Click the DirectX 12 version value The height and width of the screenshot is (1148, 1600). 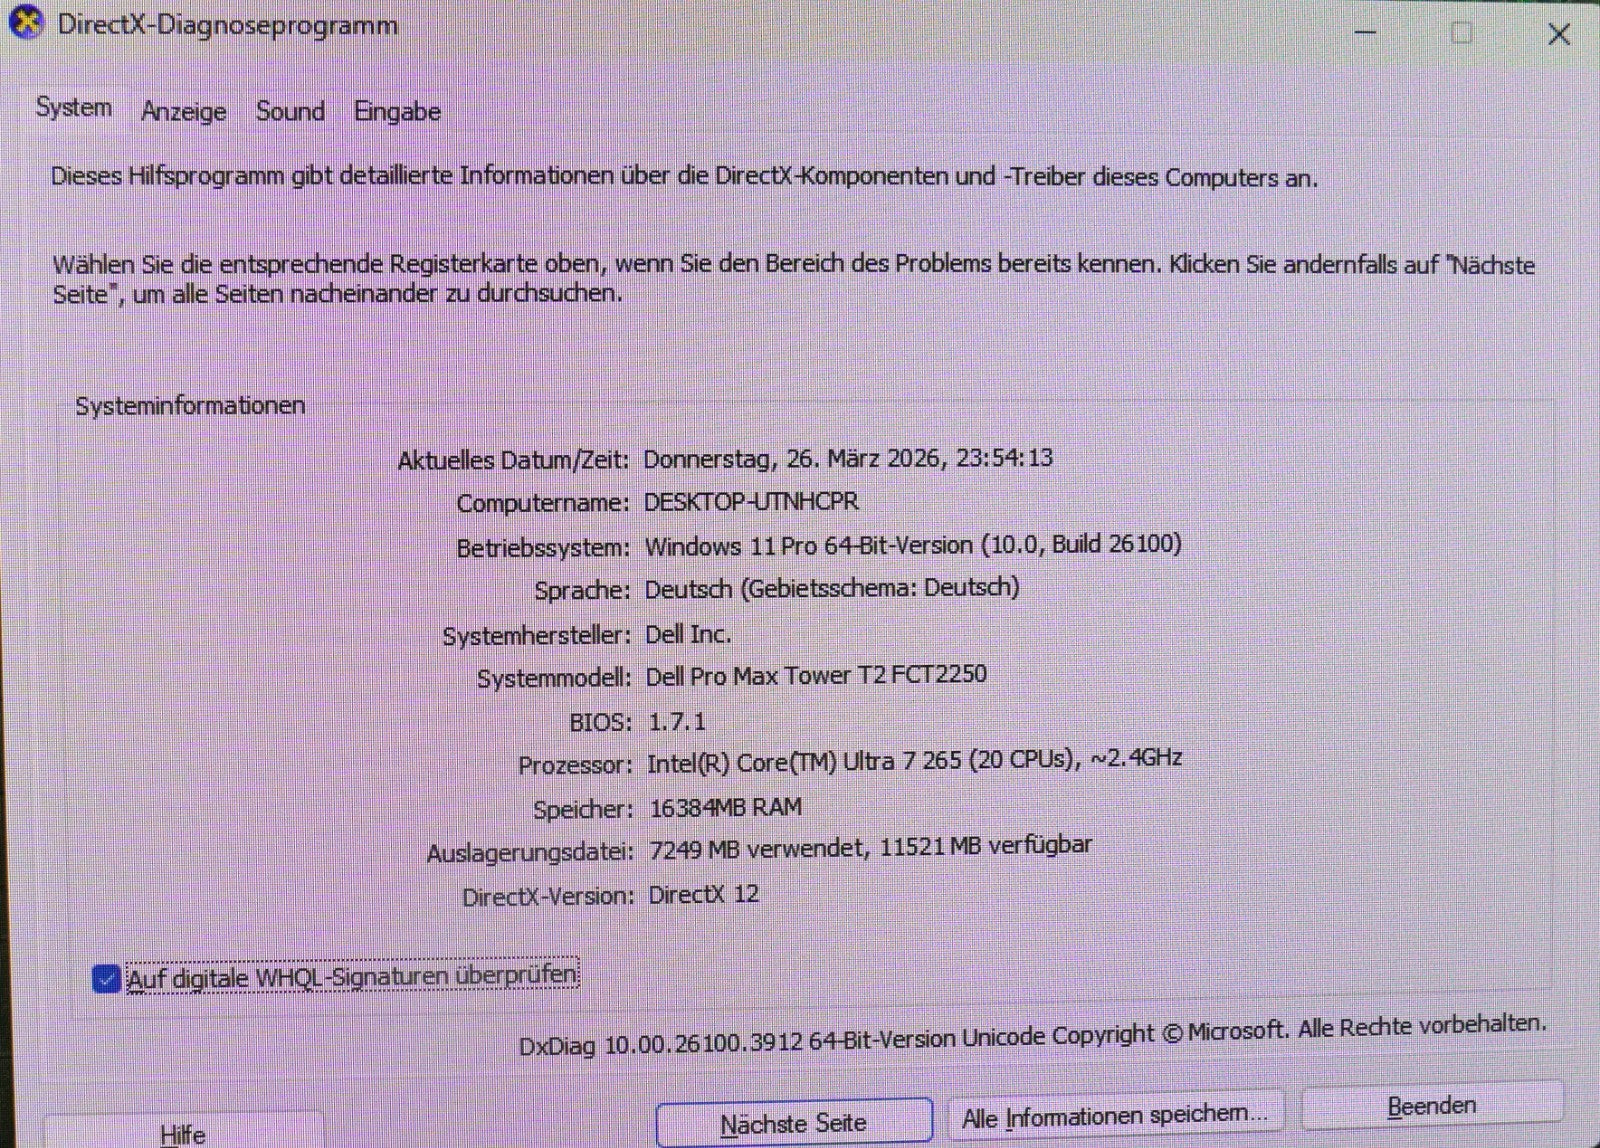[704, 894]
